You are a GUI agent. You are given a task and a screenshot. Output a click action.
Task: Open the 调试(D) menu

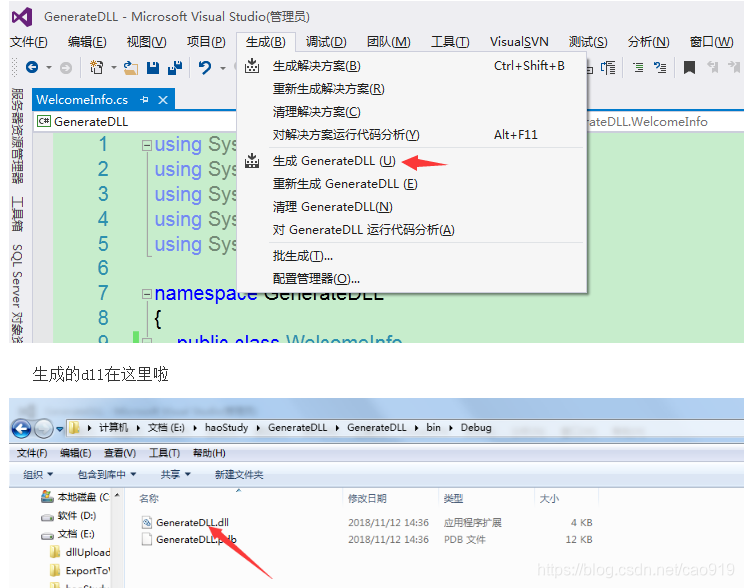click(x=326, y=42)
